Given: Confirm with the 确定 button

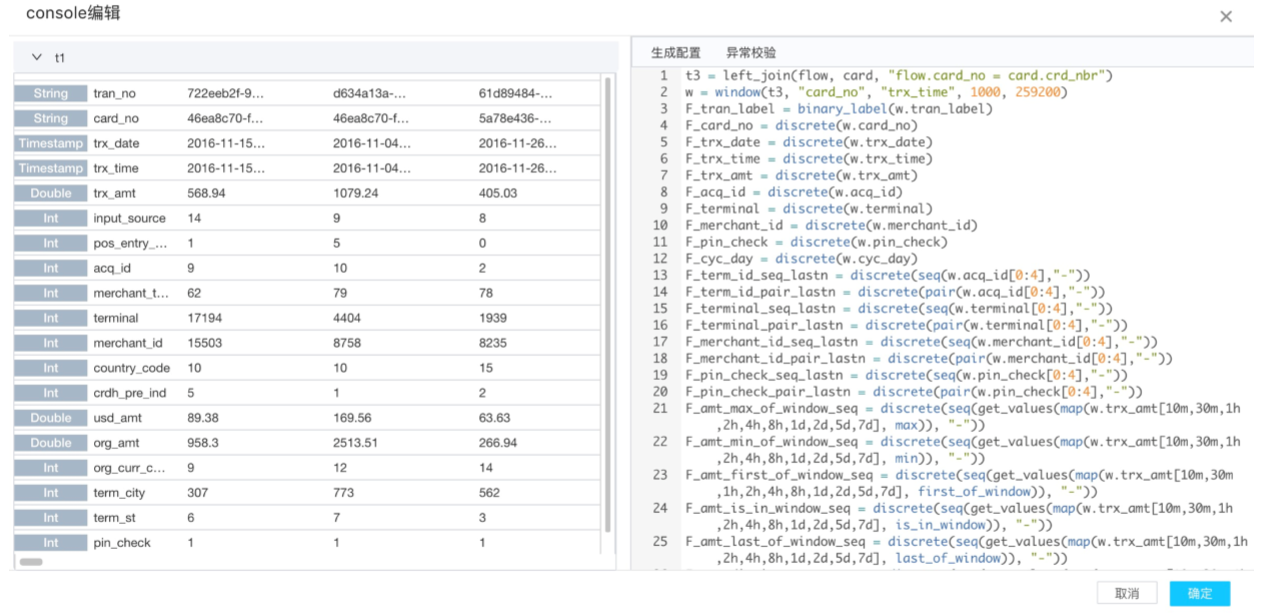Looking at the screenshot, I should 1200,593.
